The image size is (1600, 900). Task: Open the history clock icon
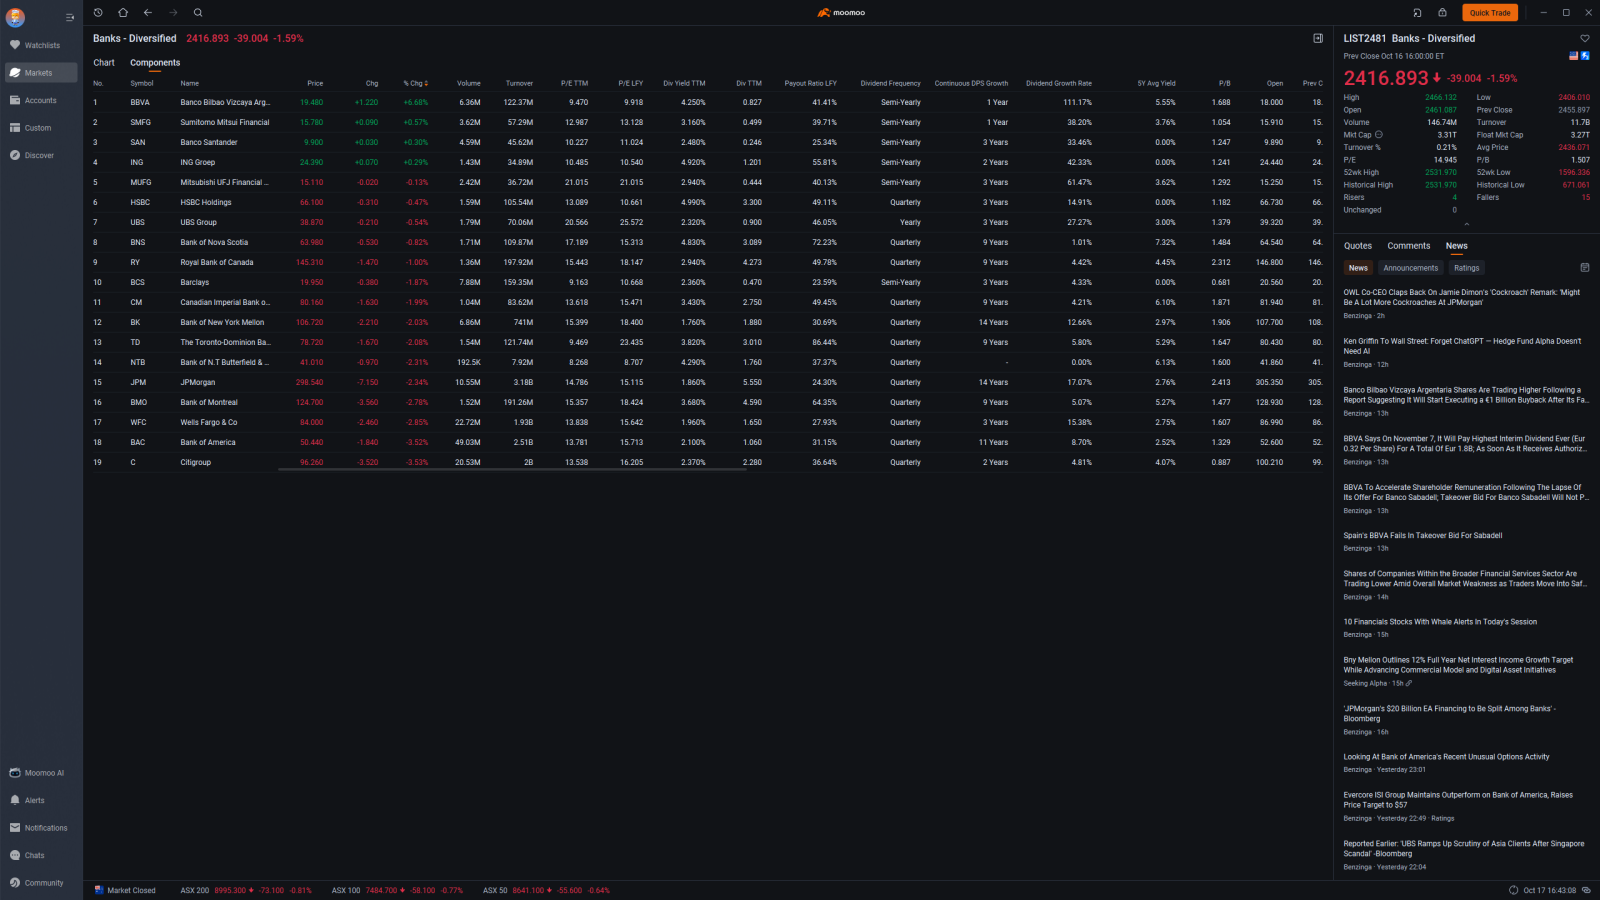[x=98, y=13]
